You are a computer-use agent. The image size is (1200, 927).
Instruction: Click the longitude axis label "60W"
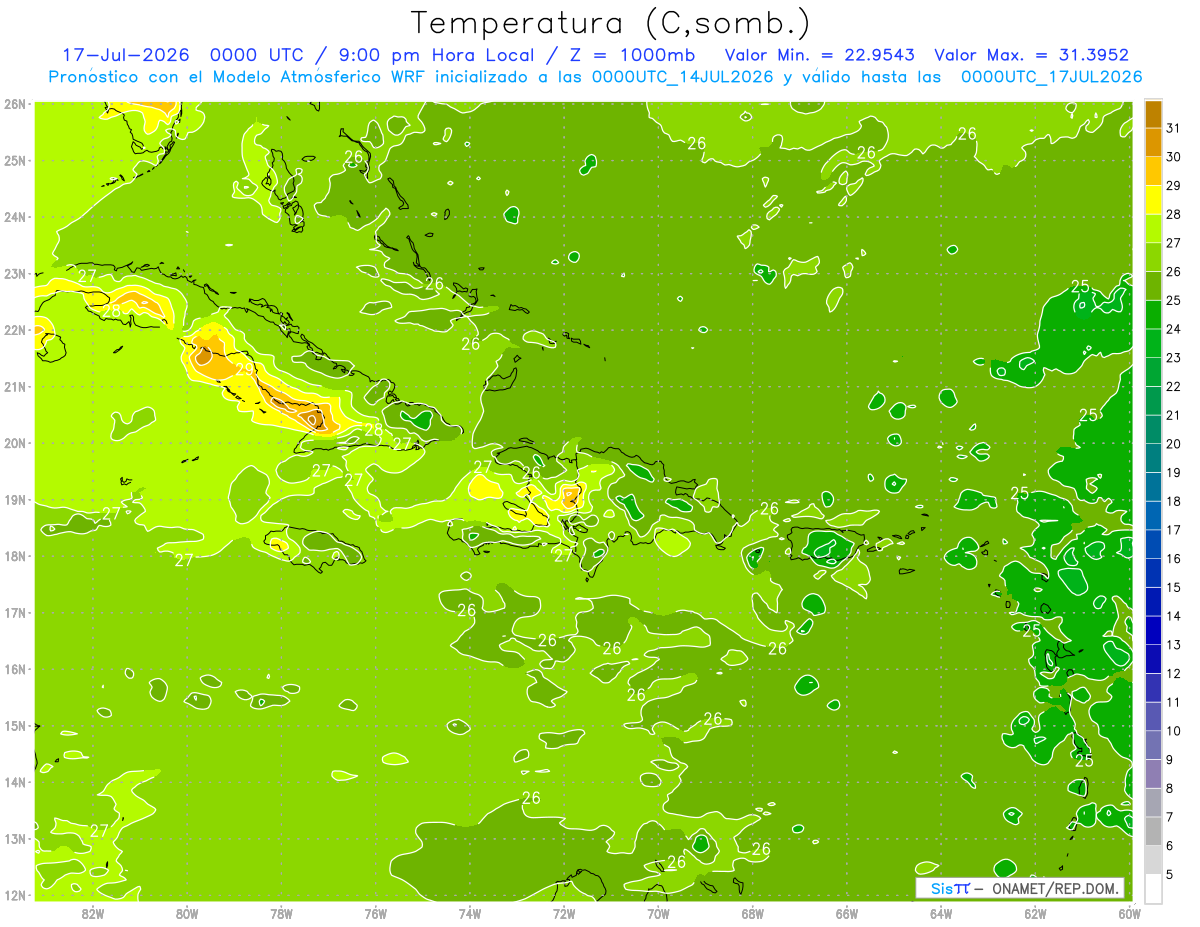[1130, 913]
